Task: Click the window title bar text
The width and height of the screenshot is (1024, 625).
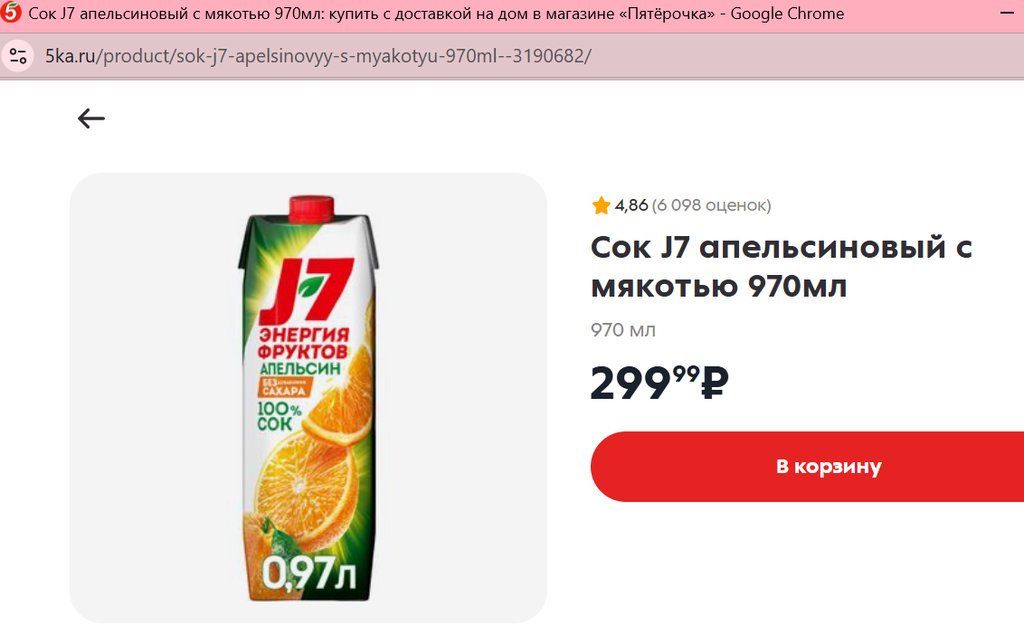Action: (x=436, y=13)
